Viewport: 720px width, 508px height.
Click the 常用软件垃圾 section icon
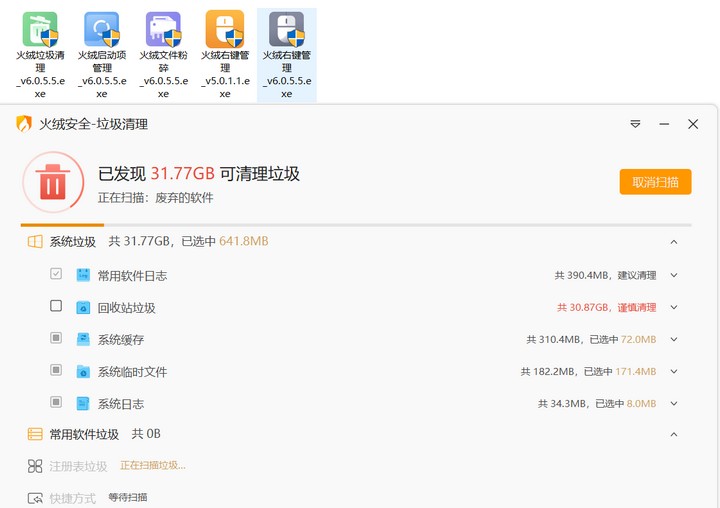click(x=35, y=434)
